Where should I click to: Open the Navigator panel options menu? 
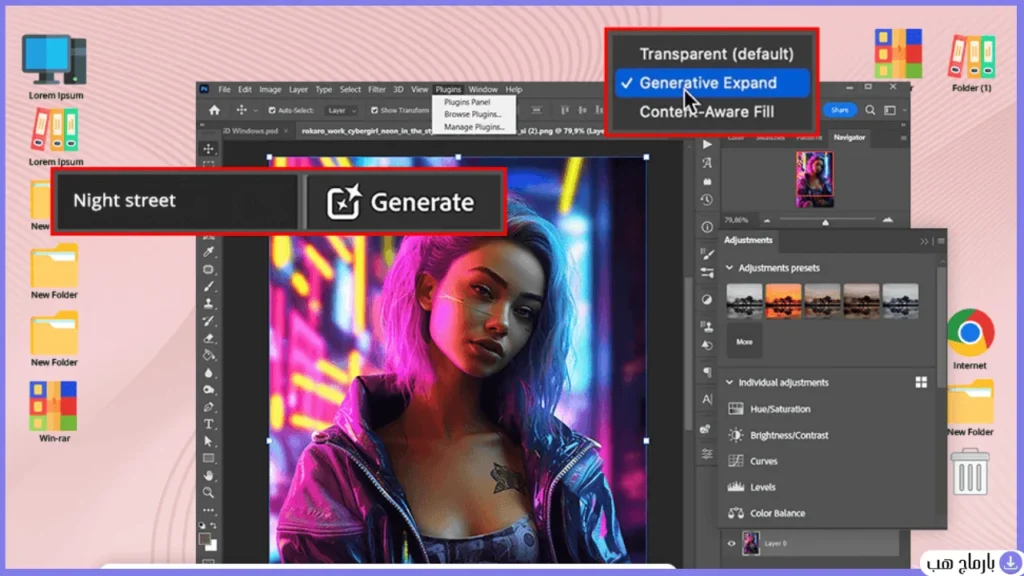click(903, 138)
